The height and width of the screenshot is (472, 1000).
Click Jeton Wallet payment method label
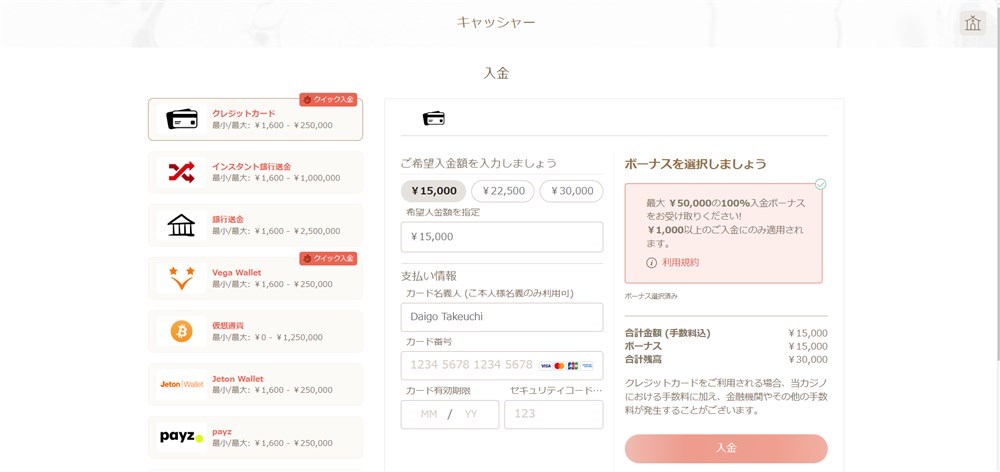[x=238, y=379]
